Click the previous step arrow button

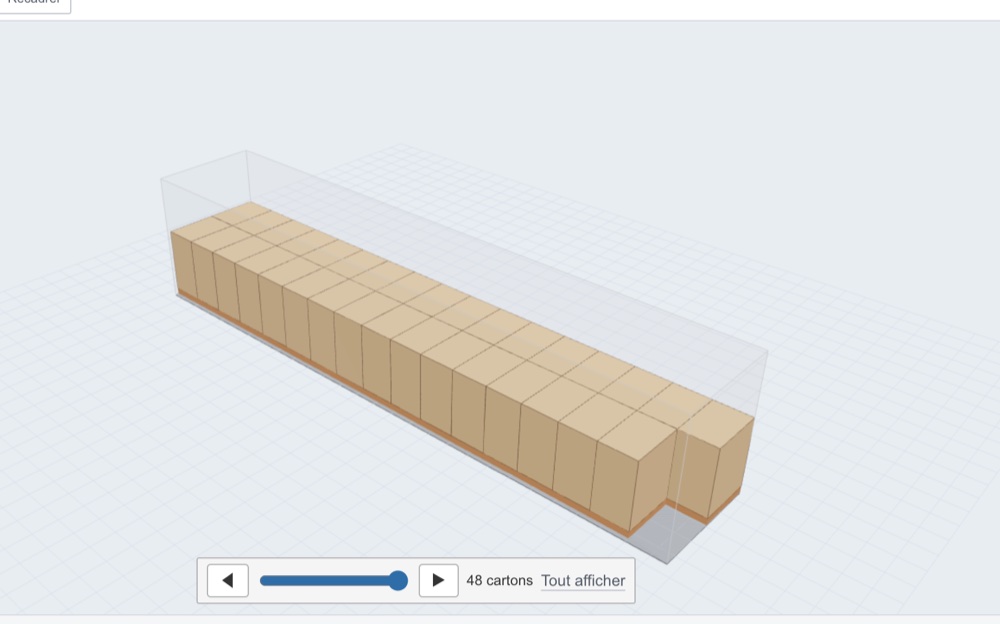coord(228,581)
